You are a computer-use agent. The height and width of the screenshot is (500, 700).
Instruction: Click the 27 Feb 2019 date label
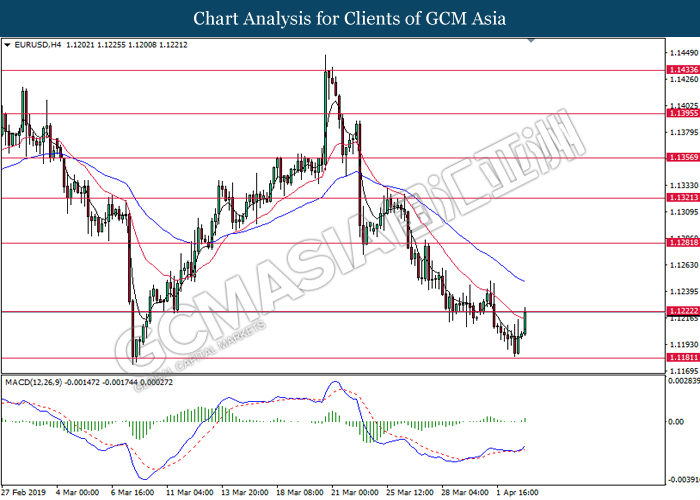click(x=24, y=492)
